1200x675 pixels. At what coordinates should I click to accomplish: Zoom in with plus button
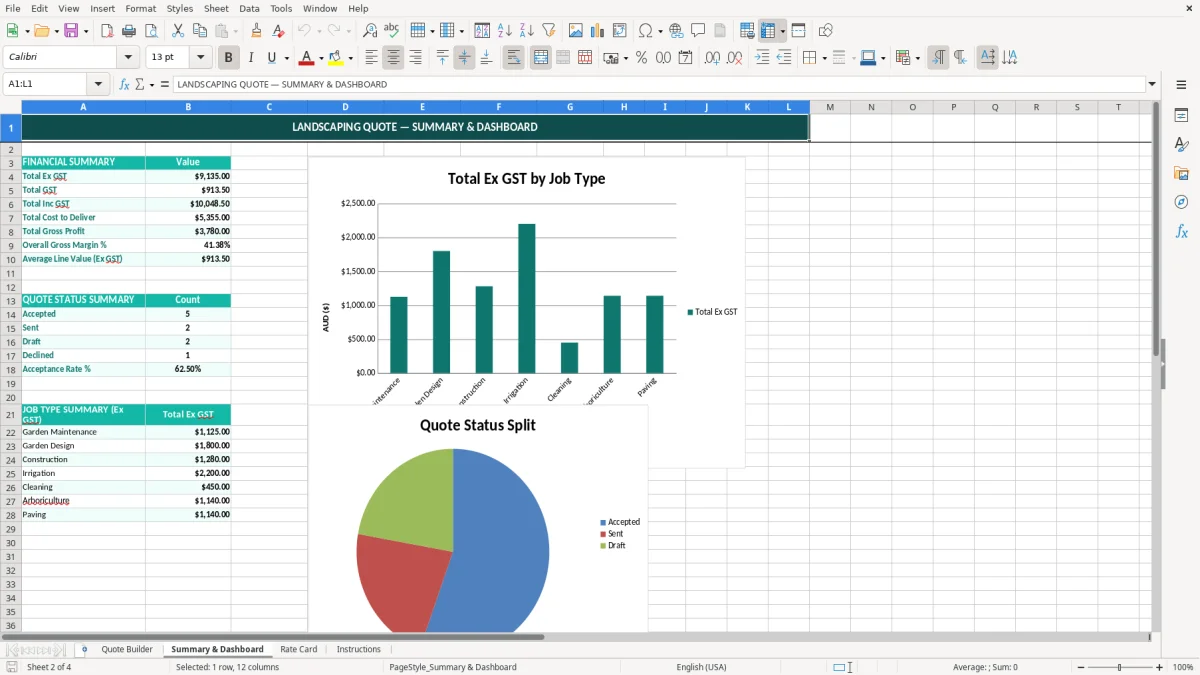tap(1160, 667)
